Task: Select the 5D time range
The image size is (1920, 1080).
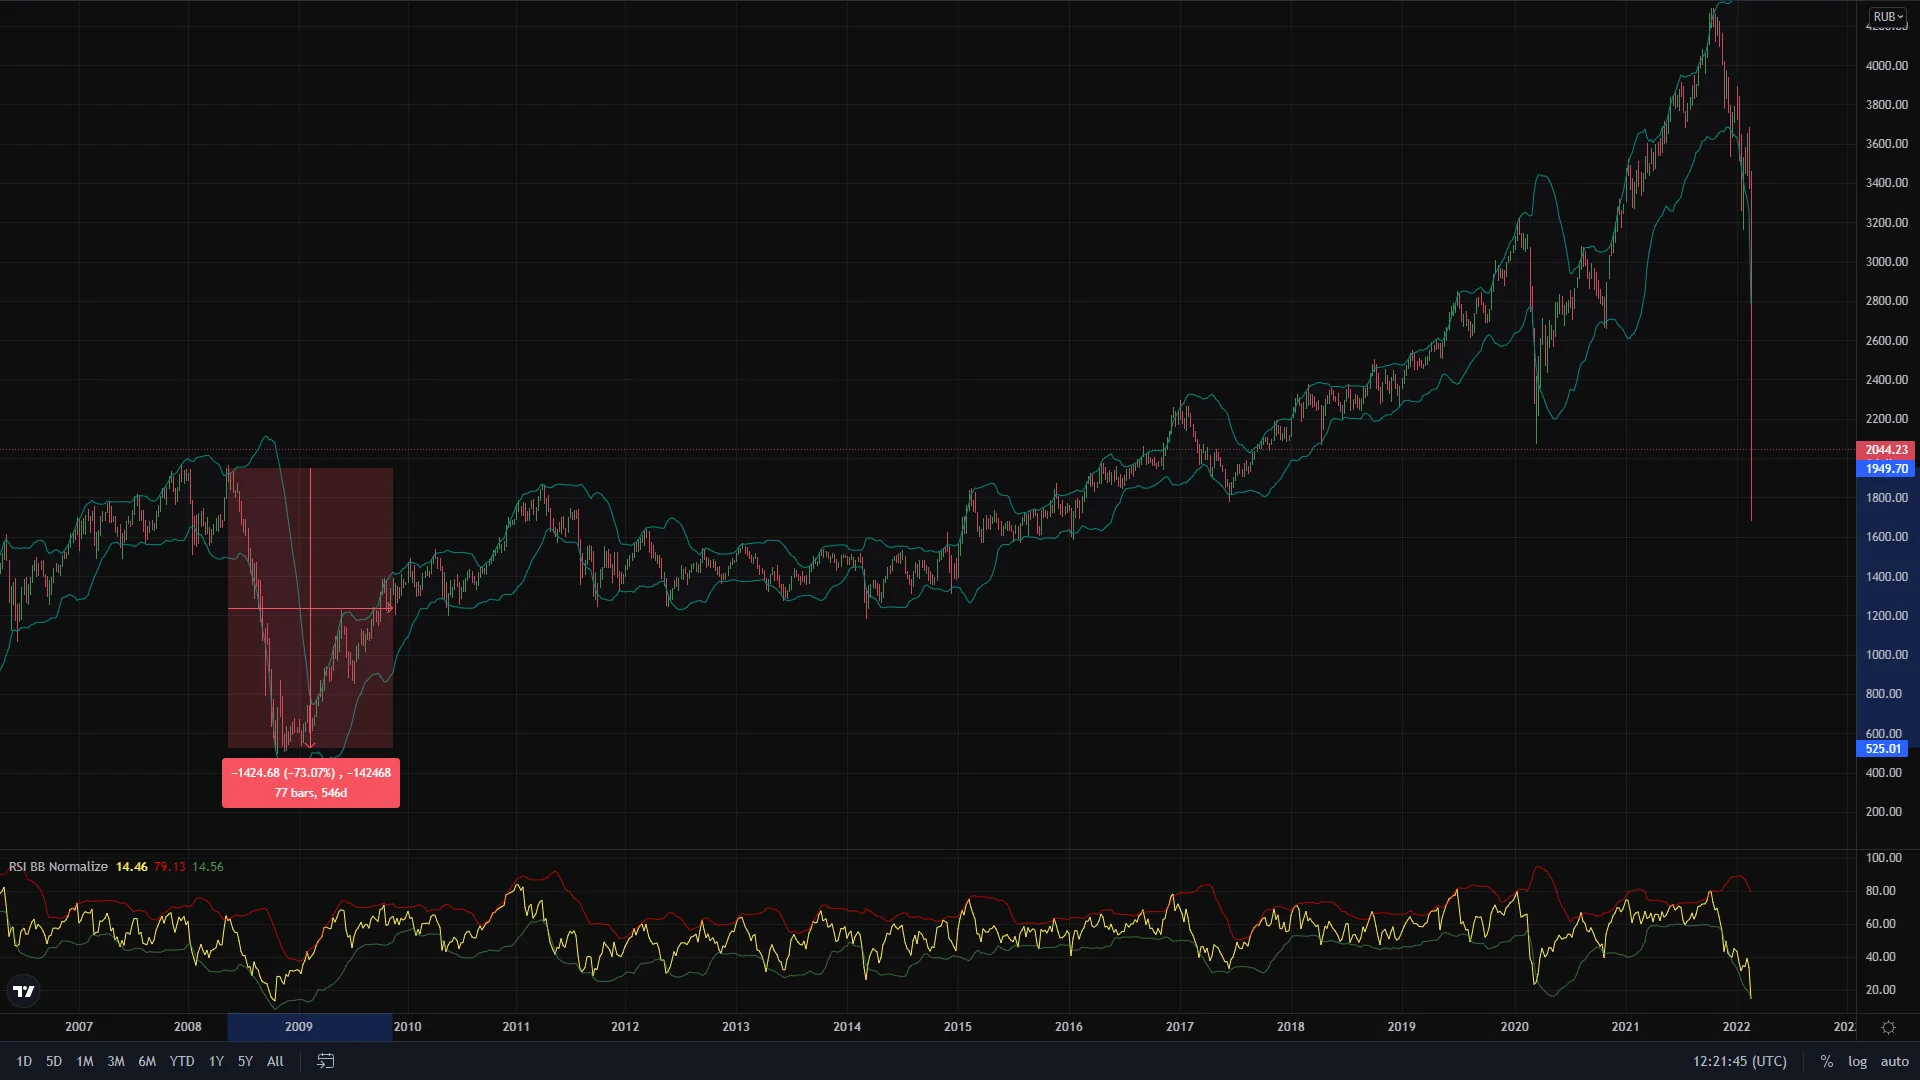Action: click(54, 1061)
